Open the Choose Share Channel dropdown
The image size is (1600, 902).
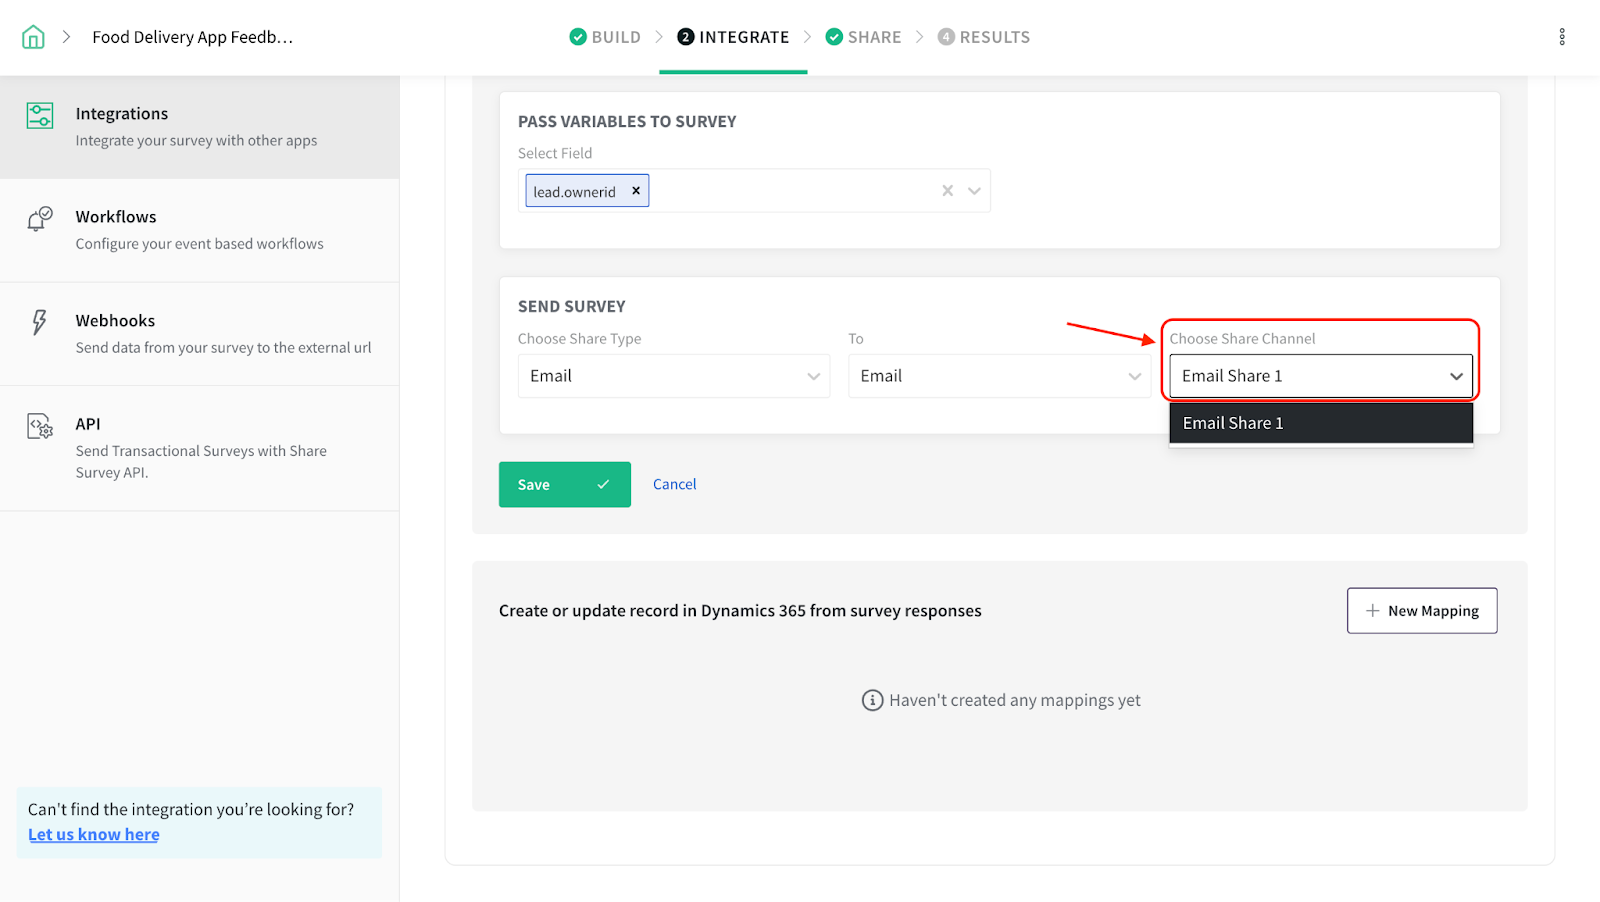click(1321, 376)
